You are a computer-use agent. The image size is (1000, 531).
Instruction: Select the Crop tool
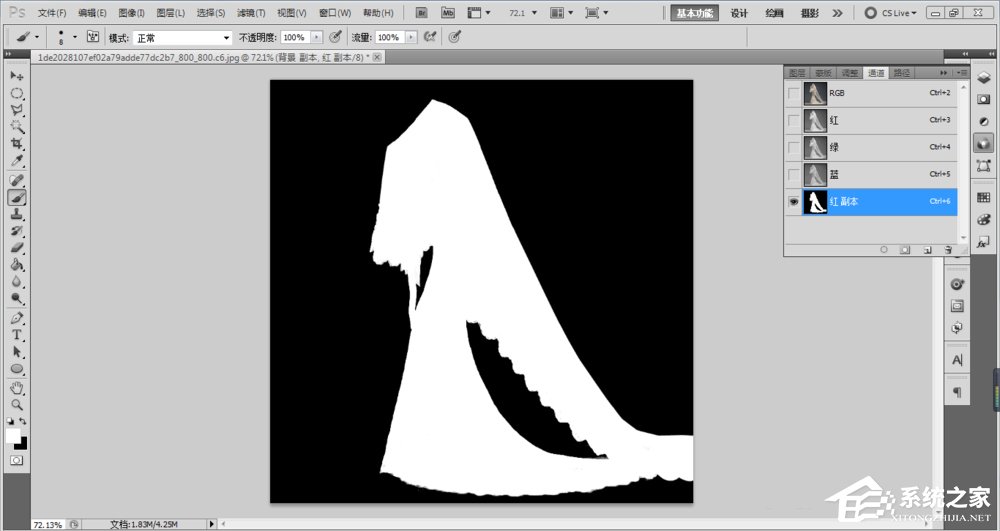[x=17, y=144]
